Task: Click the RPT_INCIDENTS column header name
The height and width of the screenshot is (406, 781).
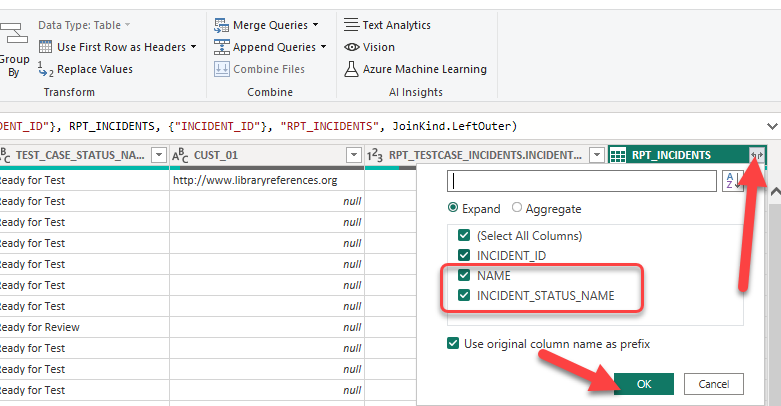Action: 671,155
